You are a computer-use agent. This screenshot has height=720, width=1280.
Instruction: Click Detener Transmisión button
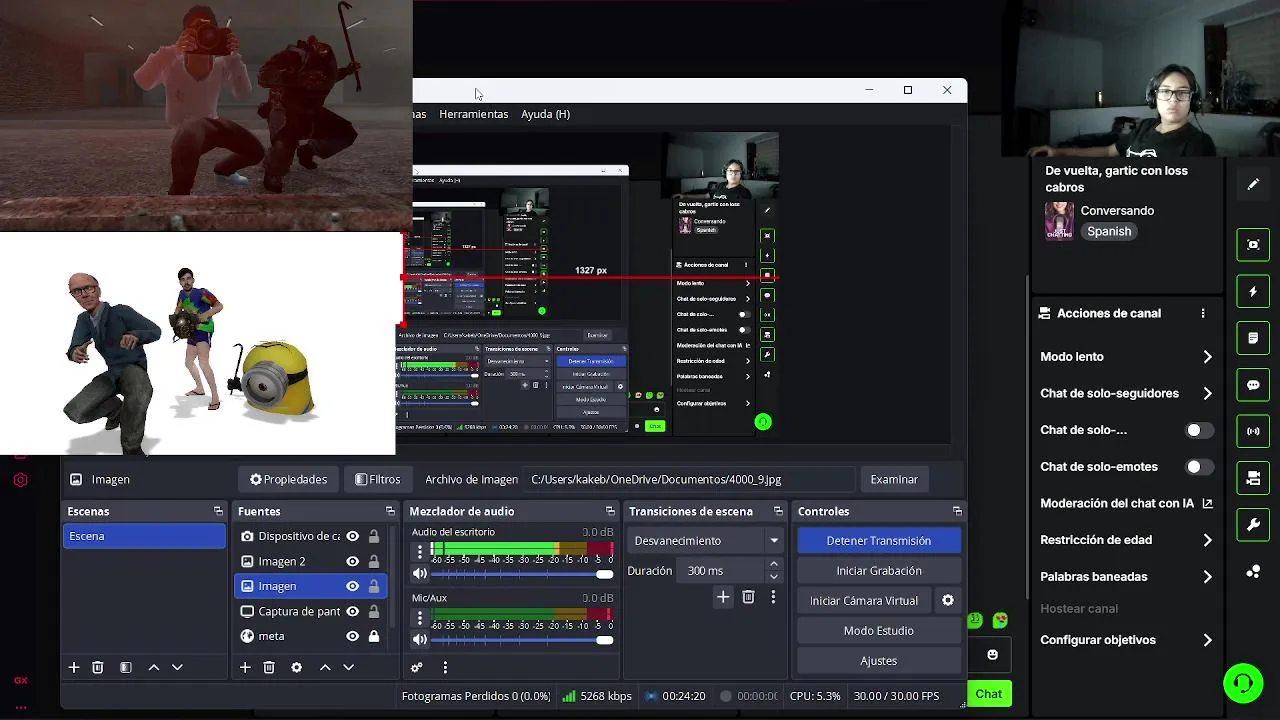click(879, 541)
